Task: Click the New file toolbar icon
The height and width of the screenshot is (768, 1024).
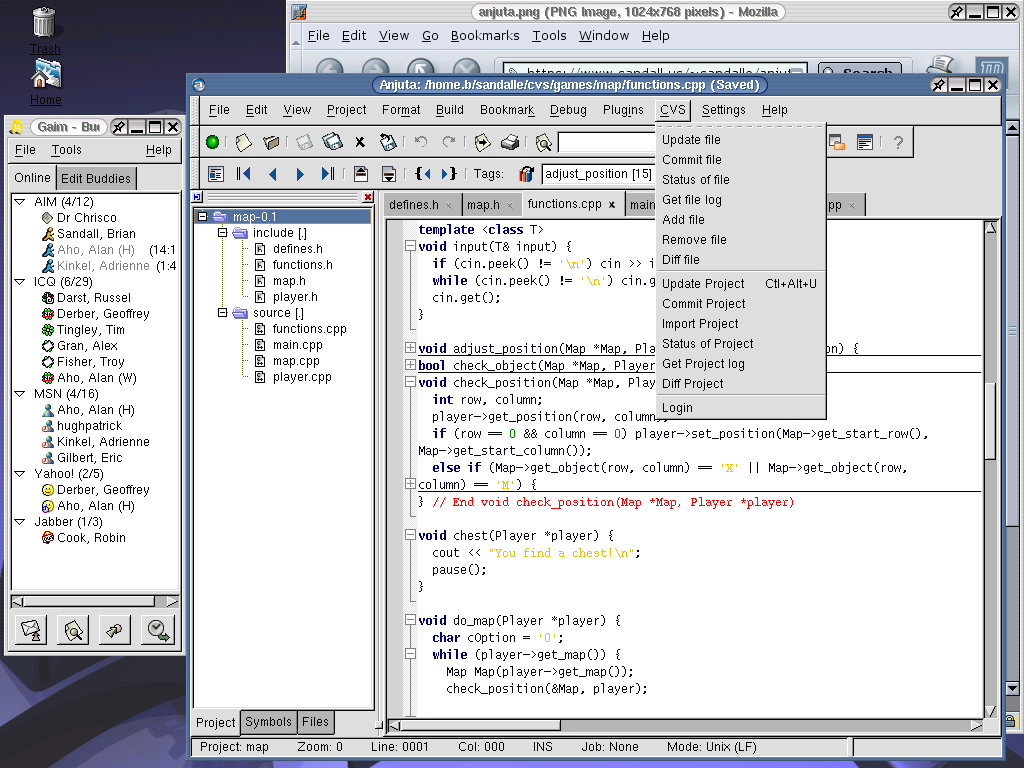Action: point(243,143)
